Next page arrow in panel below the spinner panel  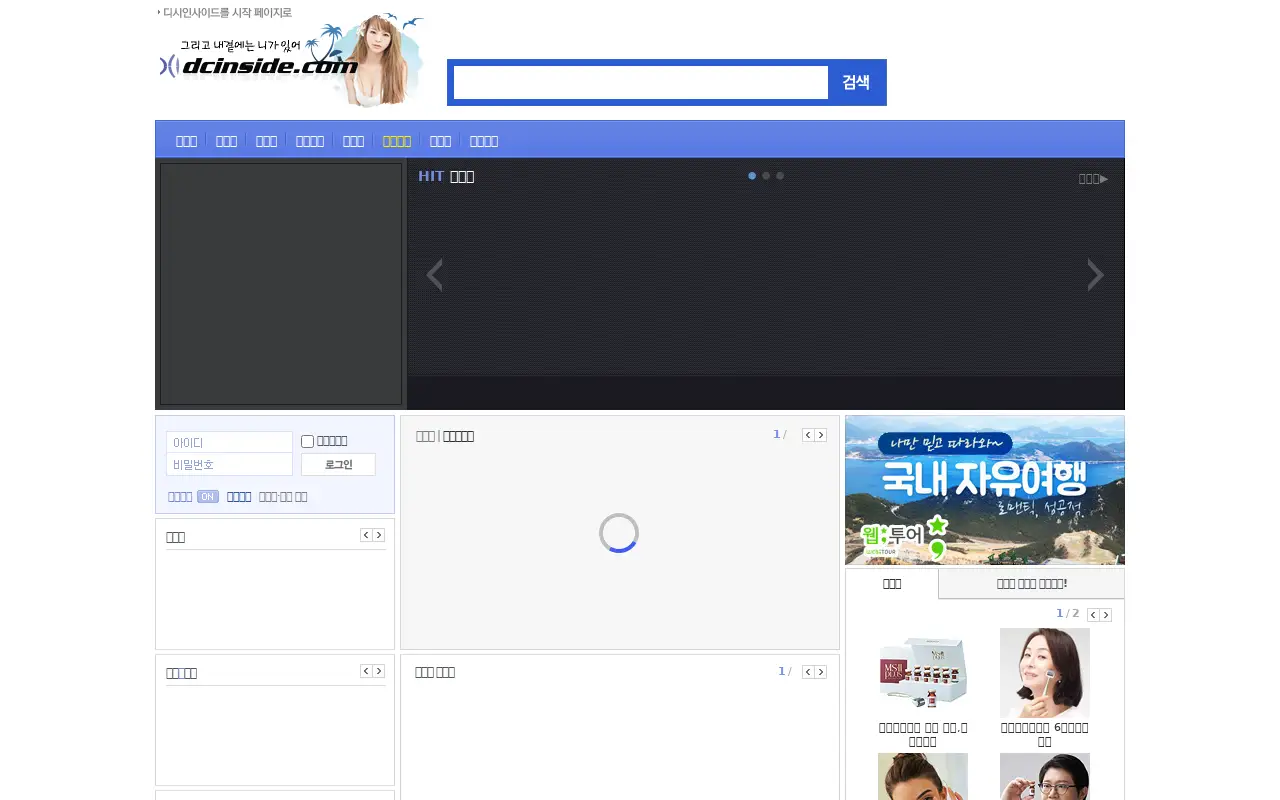click(821, 672)
